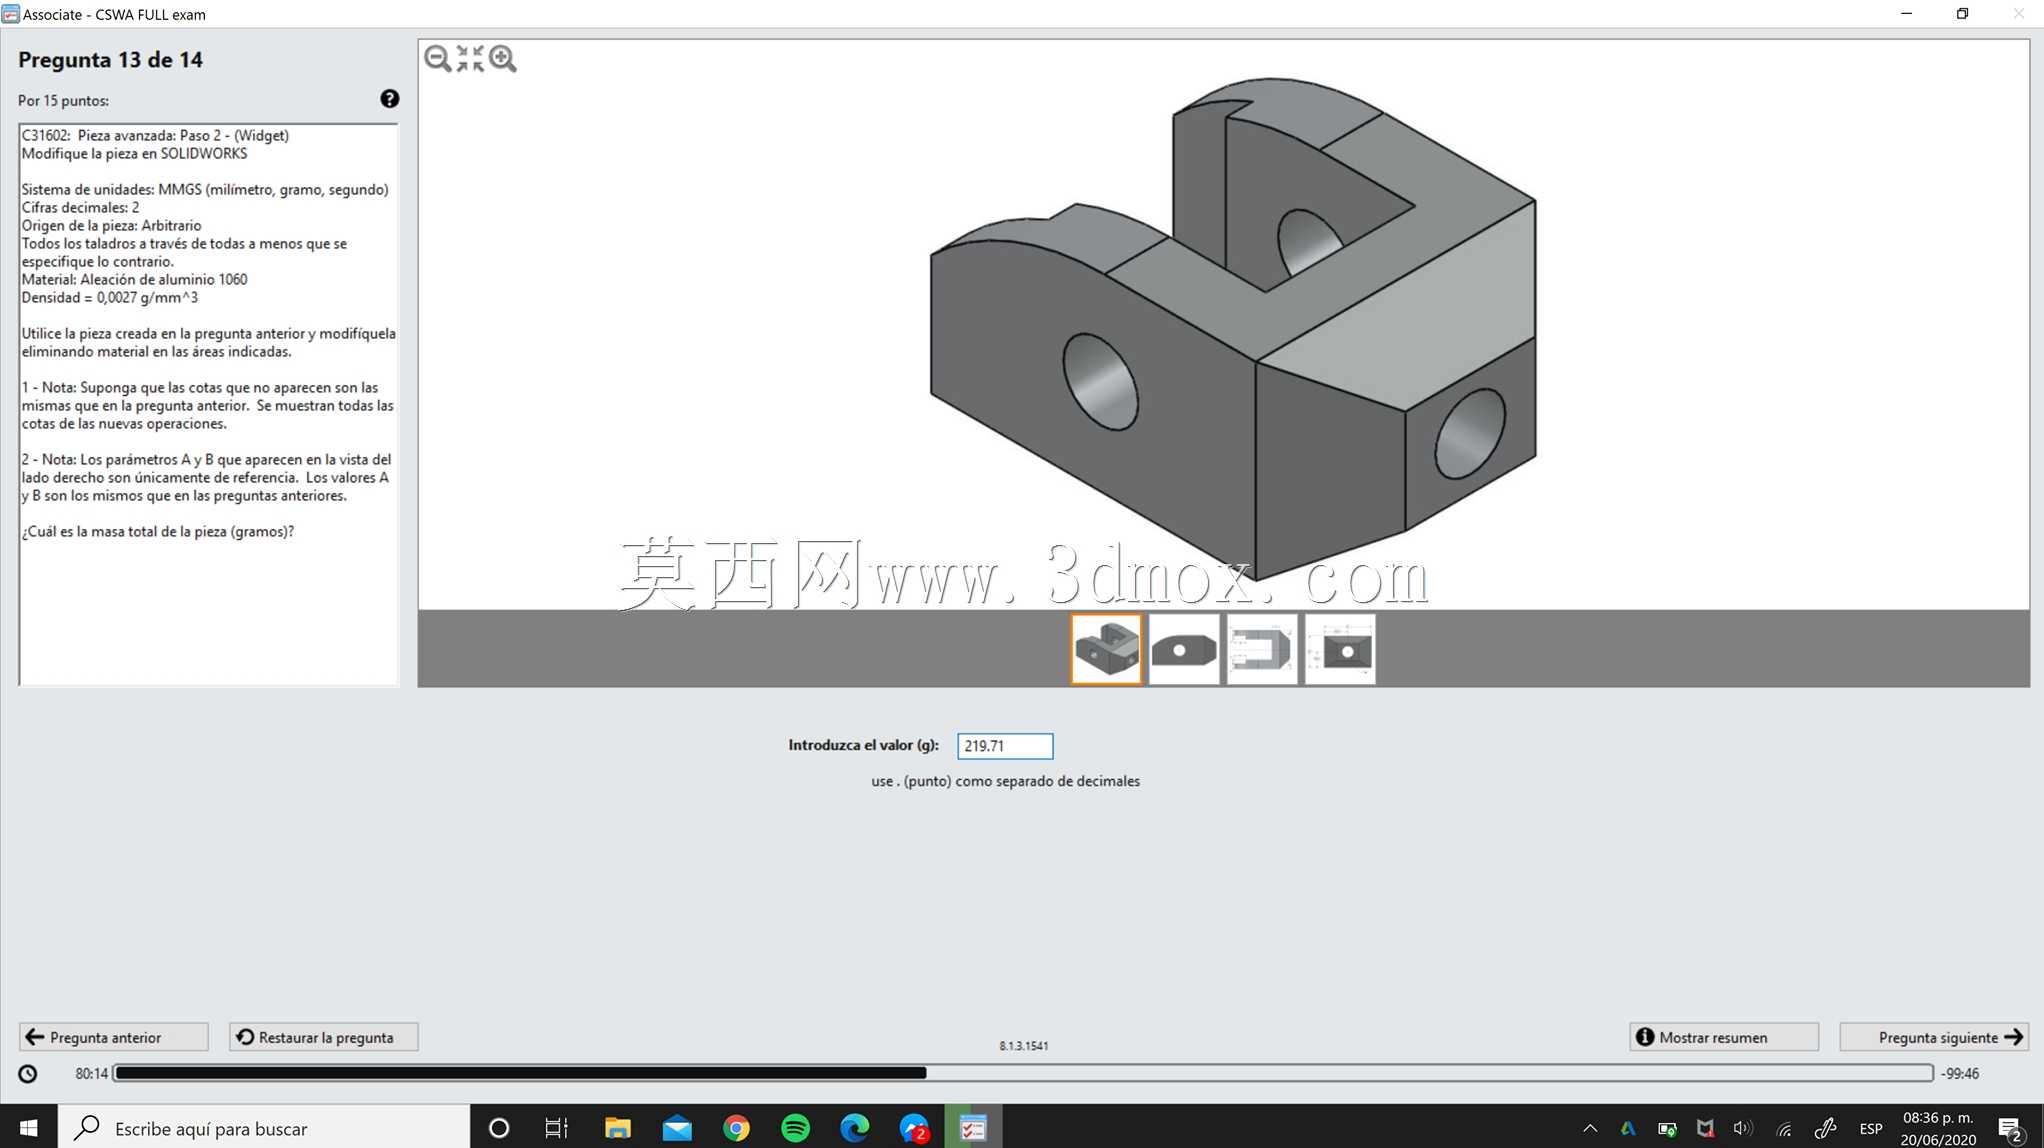2044x1148 pixels.
Task: Click the 'Introduzca el valor (g):' label
Action: point(863,745)
